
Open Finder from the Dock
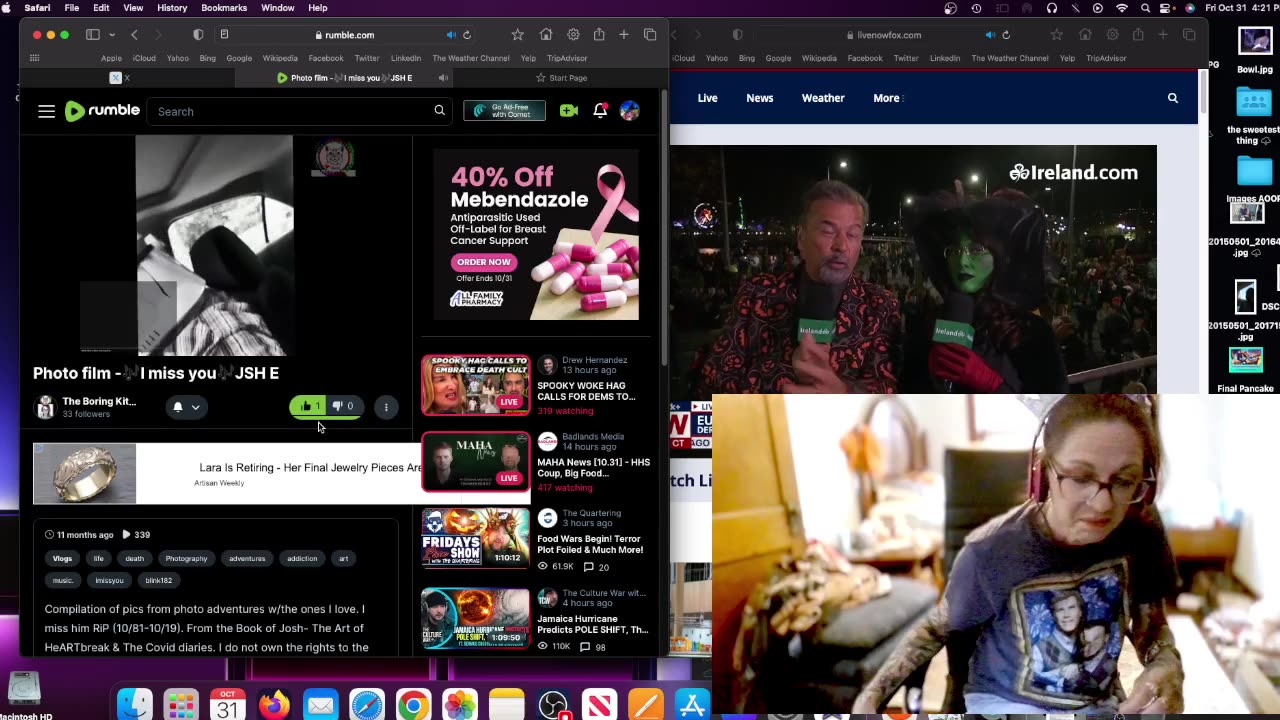(135, 706)
